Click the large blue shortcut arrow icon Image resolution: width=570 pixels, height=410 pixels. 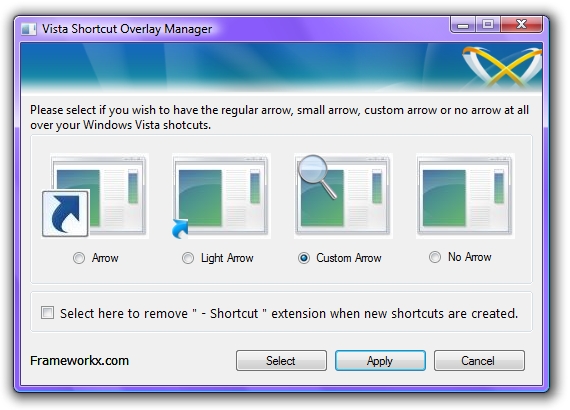click(x=65, y=214)
